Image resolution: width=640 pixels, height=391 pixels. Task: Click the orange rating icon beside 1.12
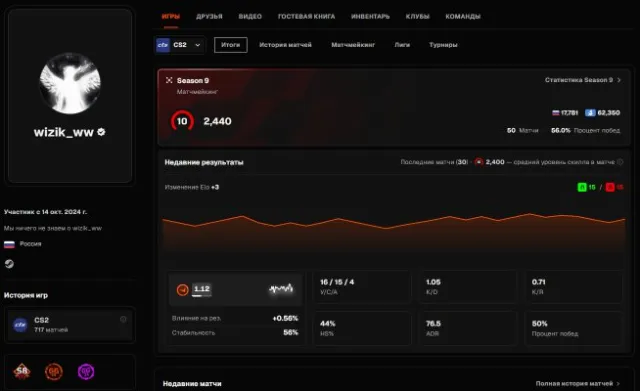click(182, 290)
